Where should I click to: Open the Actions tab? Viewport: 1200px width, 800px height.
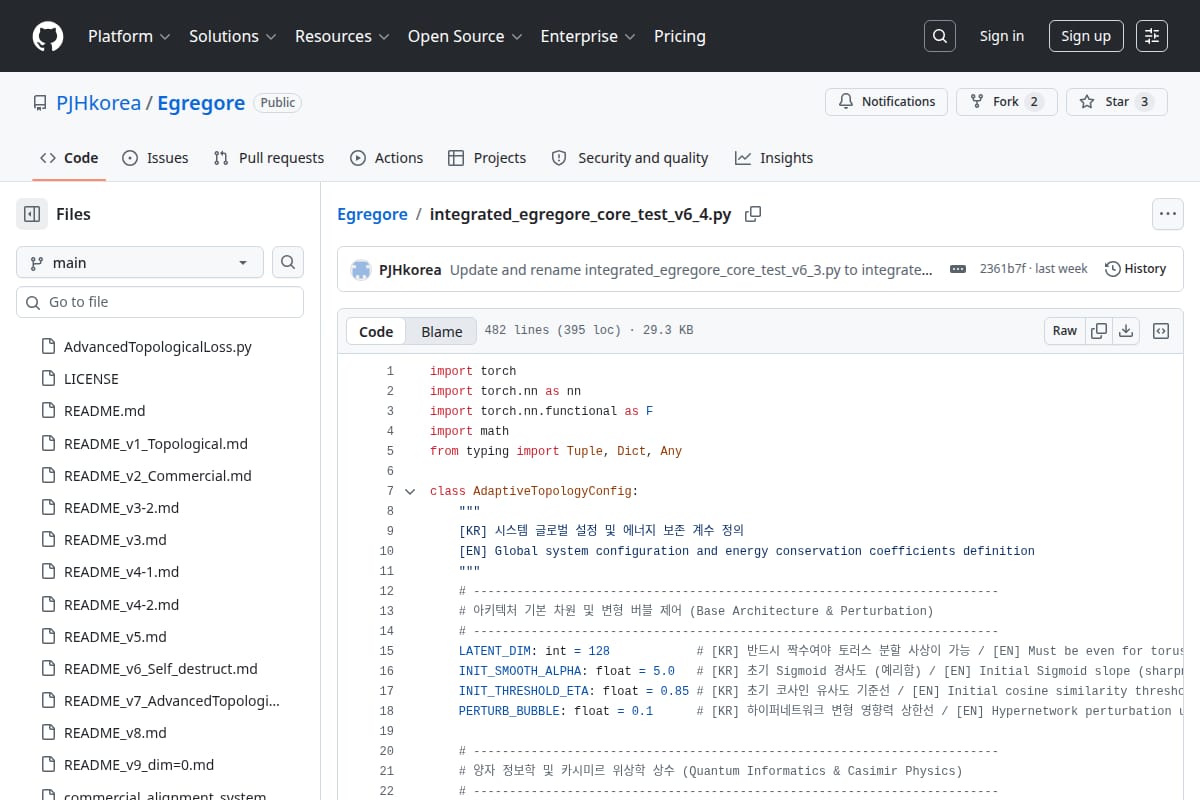[x=387, y=158]
